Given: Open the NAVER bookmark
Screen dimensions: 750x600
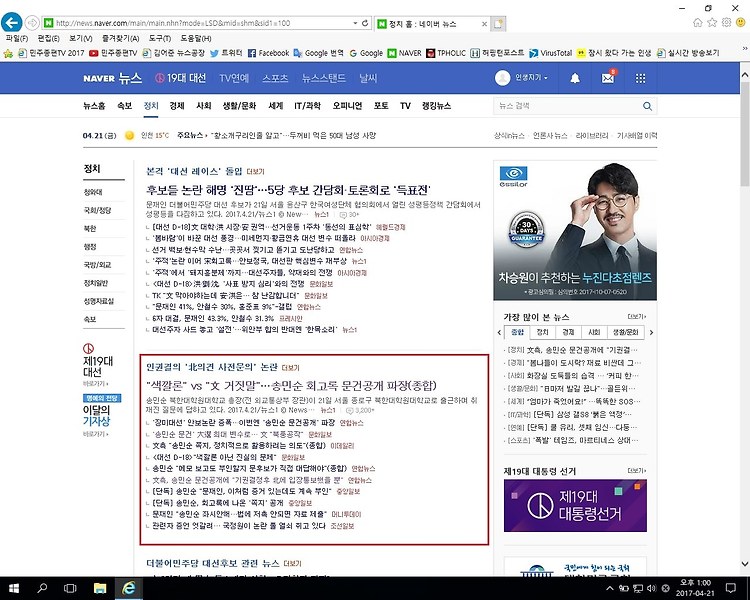Looking at the screenshot, I should click(405, 53).
